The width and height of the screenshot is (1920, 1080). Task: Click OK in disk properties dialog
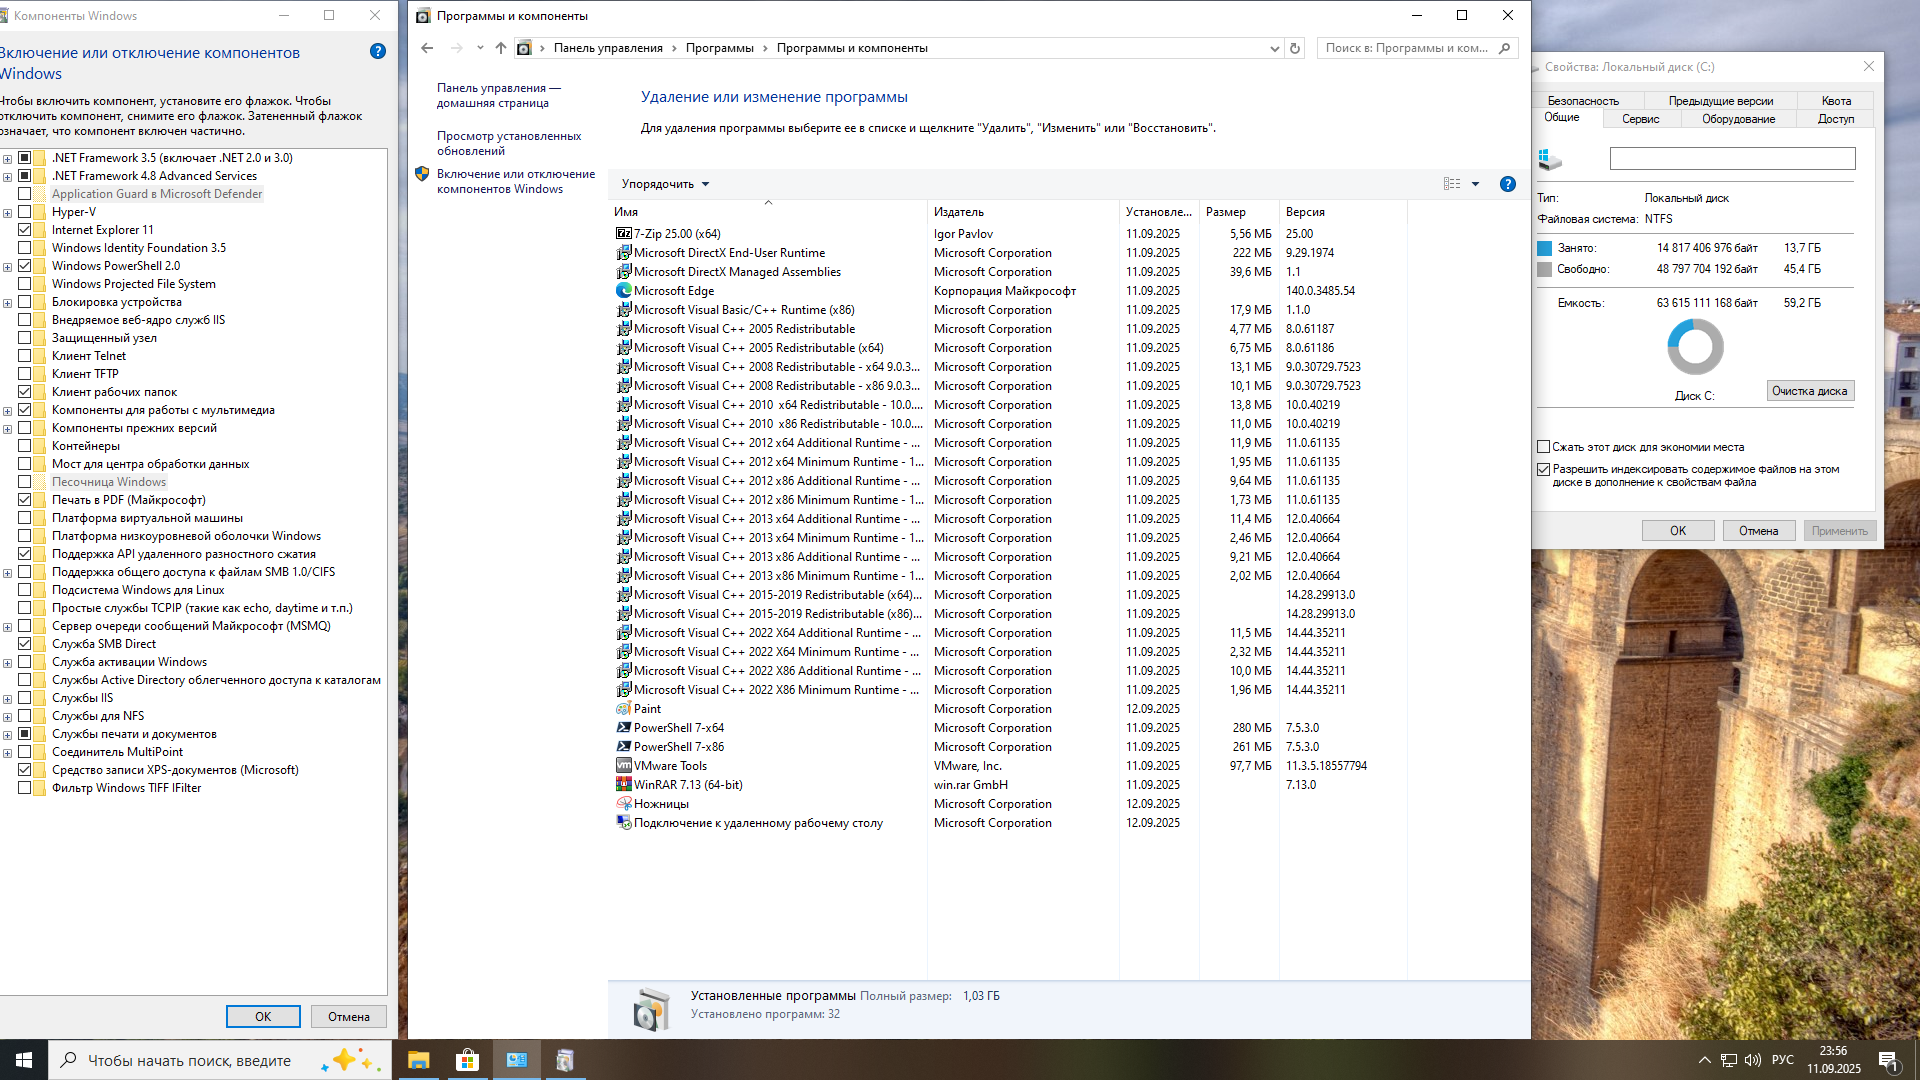point(1678,531)
